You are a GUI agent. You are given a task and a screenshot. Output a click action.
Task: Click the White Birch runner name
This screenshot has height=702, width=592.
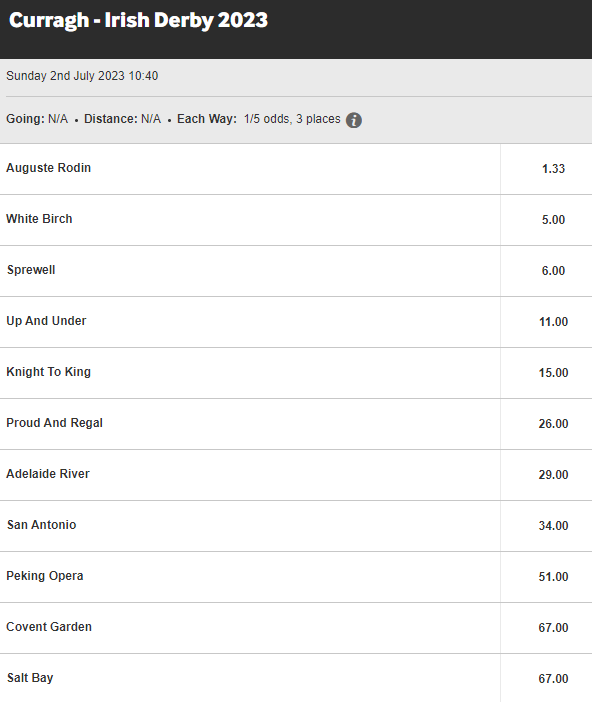pyautogui.click(x=39, y=219)
